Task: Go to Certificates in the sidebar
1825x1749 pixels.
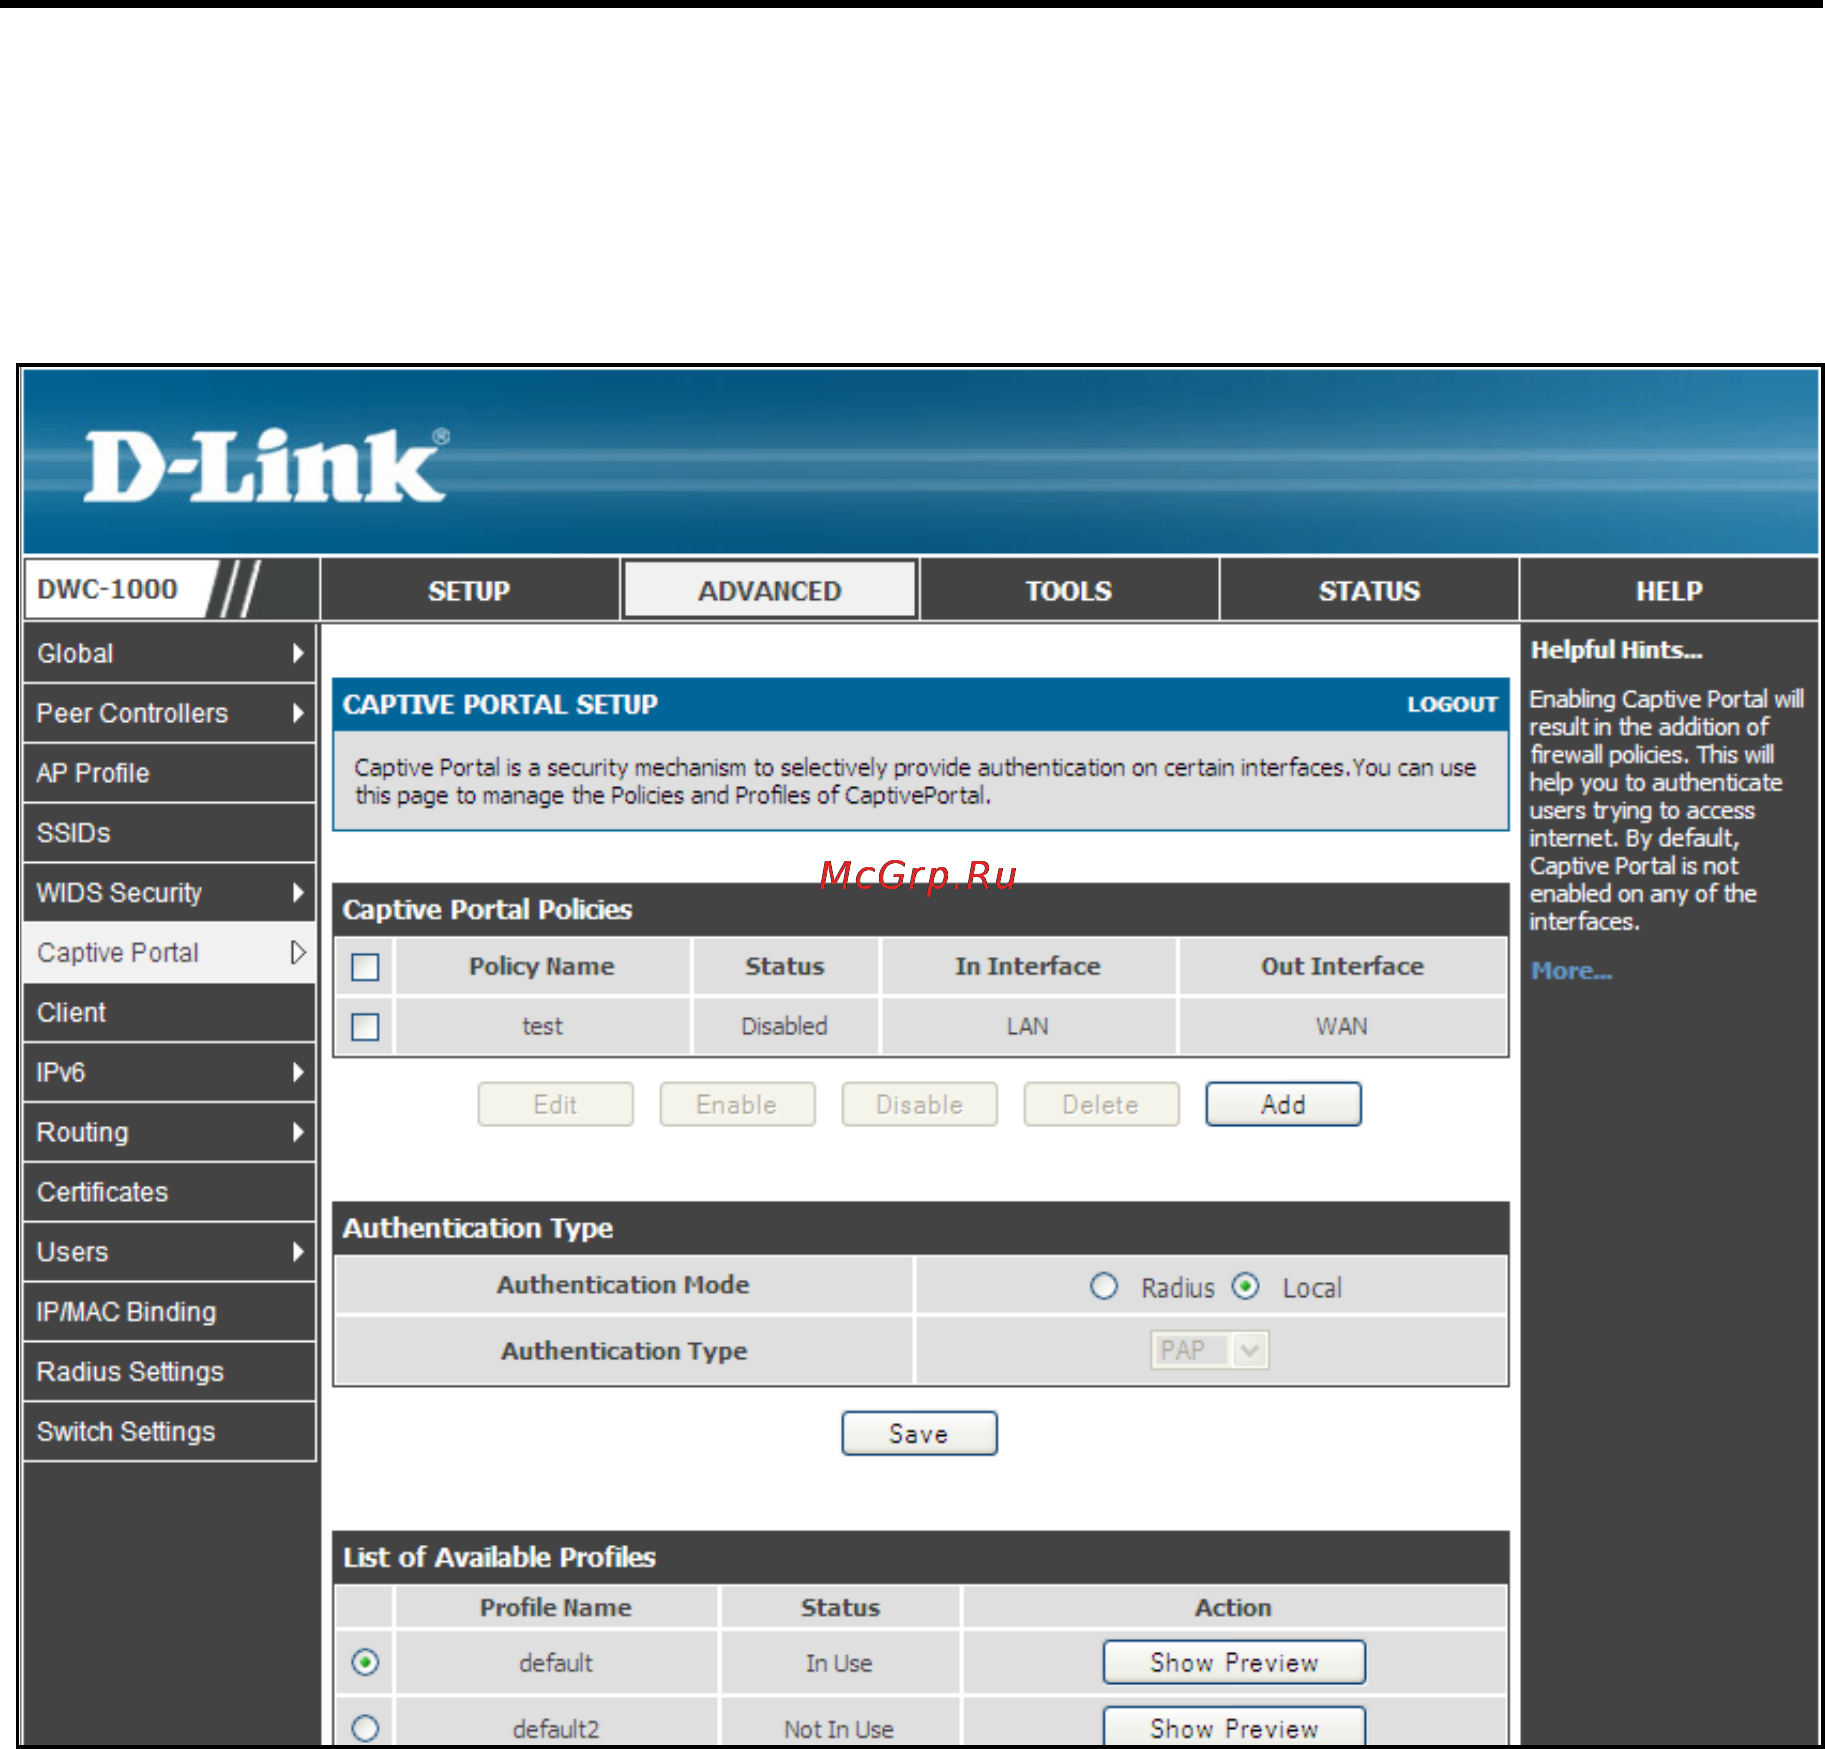Action: tap(169, 1192)
